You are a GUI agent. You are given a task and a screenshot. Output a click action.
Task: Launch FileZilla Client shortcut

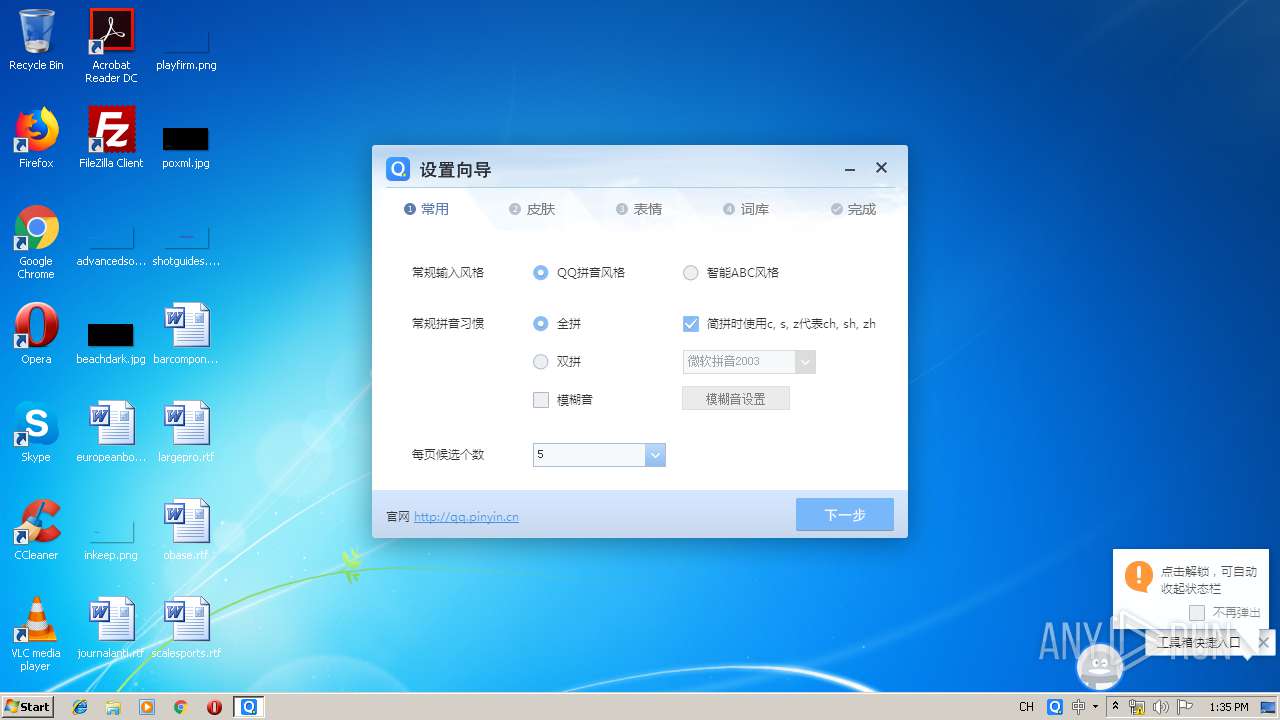click(111, 138)
